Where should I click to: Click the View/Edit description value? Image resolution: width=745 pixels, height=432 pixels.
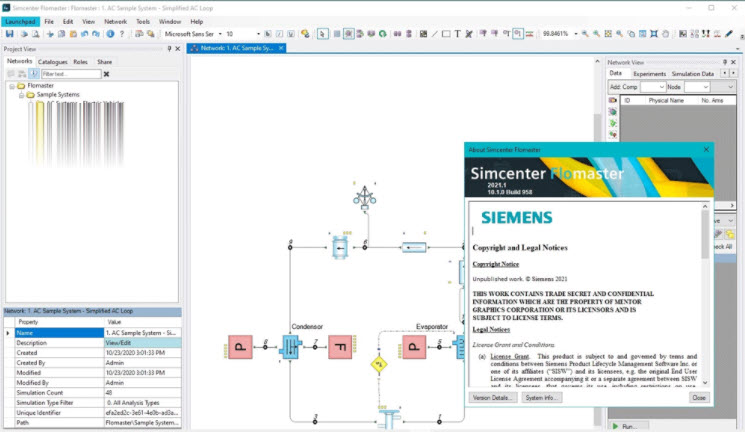point(143,343)
